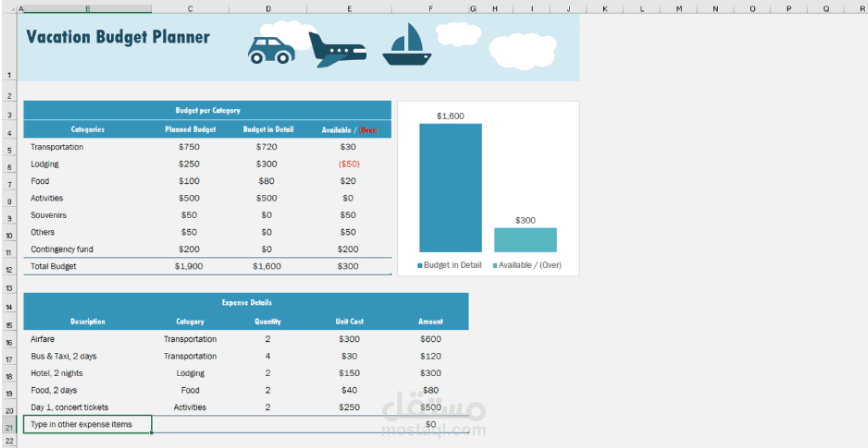
Task: Click the Quantity column heading
Action: click(268, 321)
